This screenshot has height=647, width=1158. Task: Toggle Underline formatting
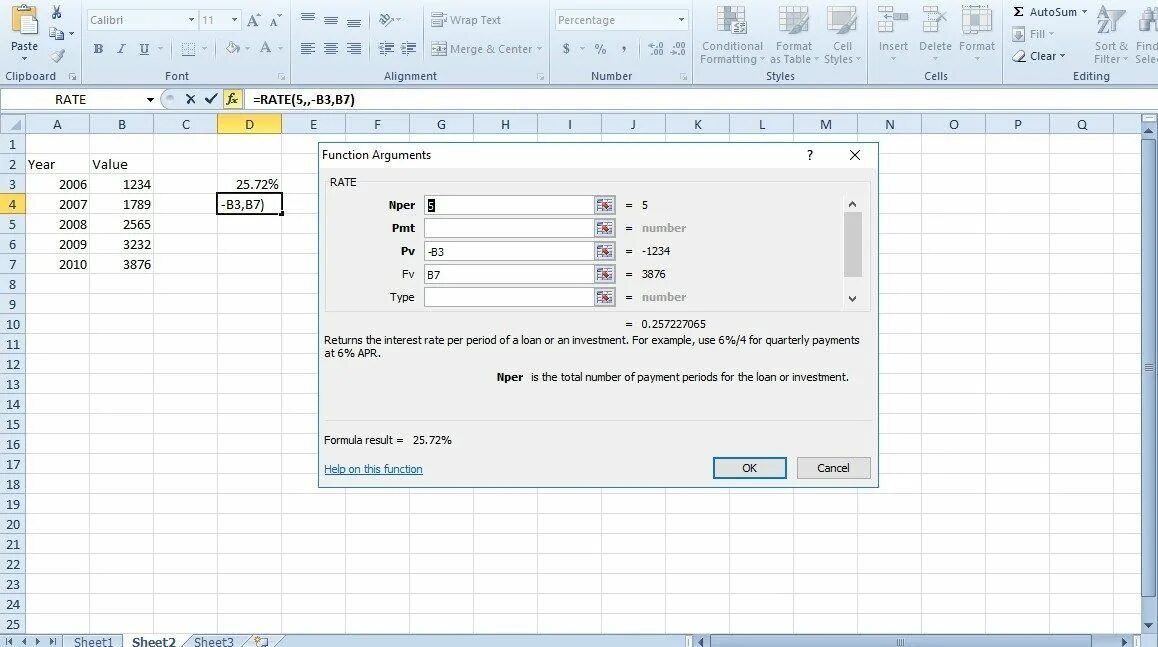pyautogui.click(x=144, y=49)
